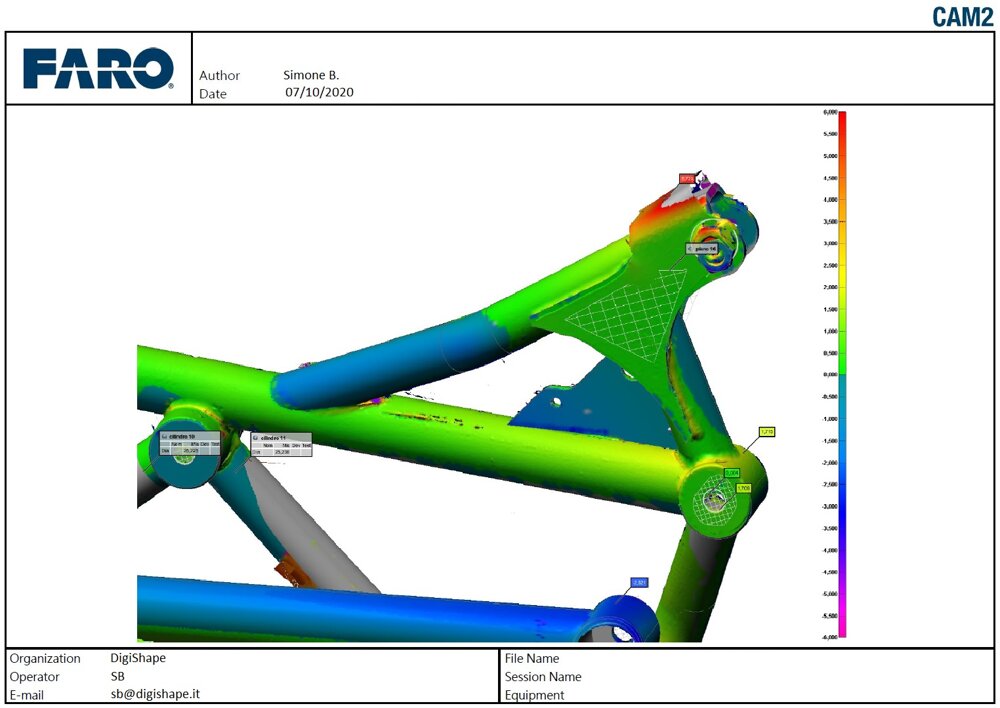Click the Session Name label

click(x=543, y=677)
